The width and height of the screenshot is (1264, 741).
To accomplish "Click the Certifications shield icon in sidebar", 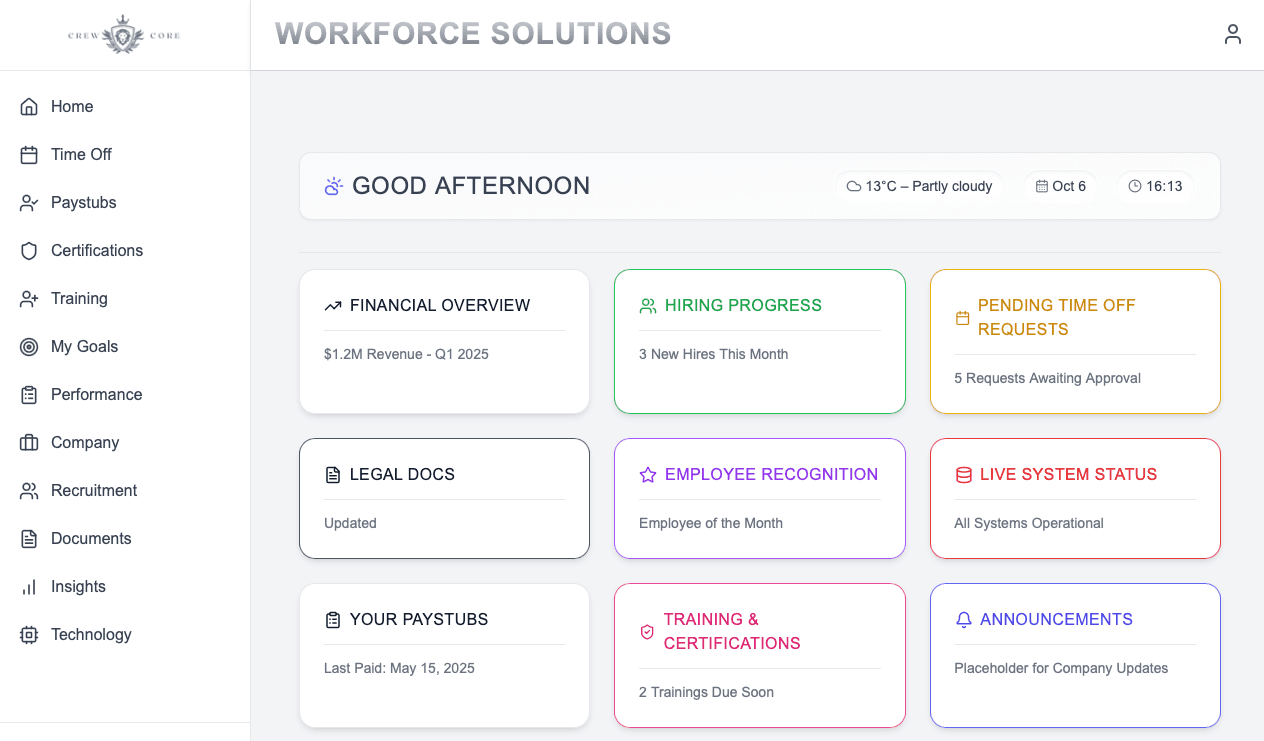I will coord(29,251).
